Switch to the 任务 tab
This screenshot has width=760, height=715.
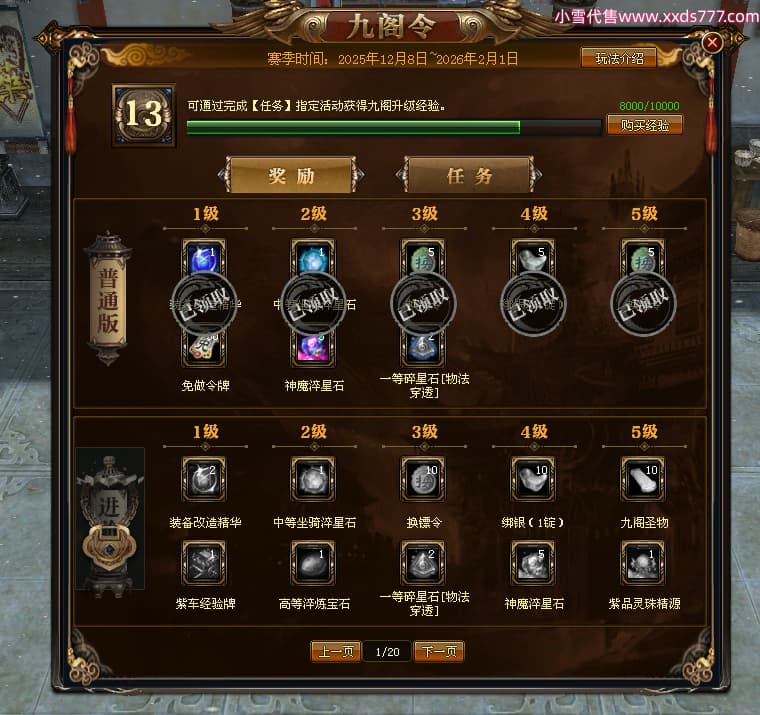click(x=469, y=175)
